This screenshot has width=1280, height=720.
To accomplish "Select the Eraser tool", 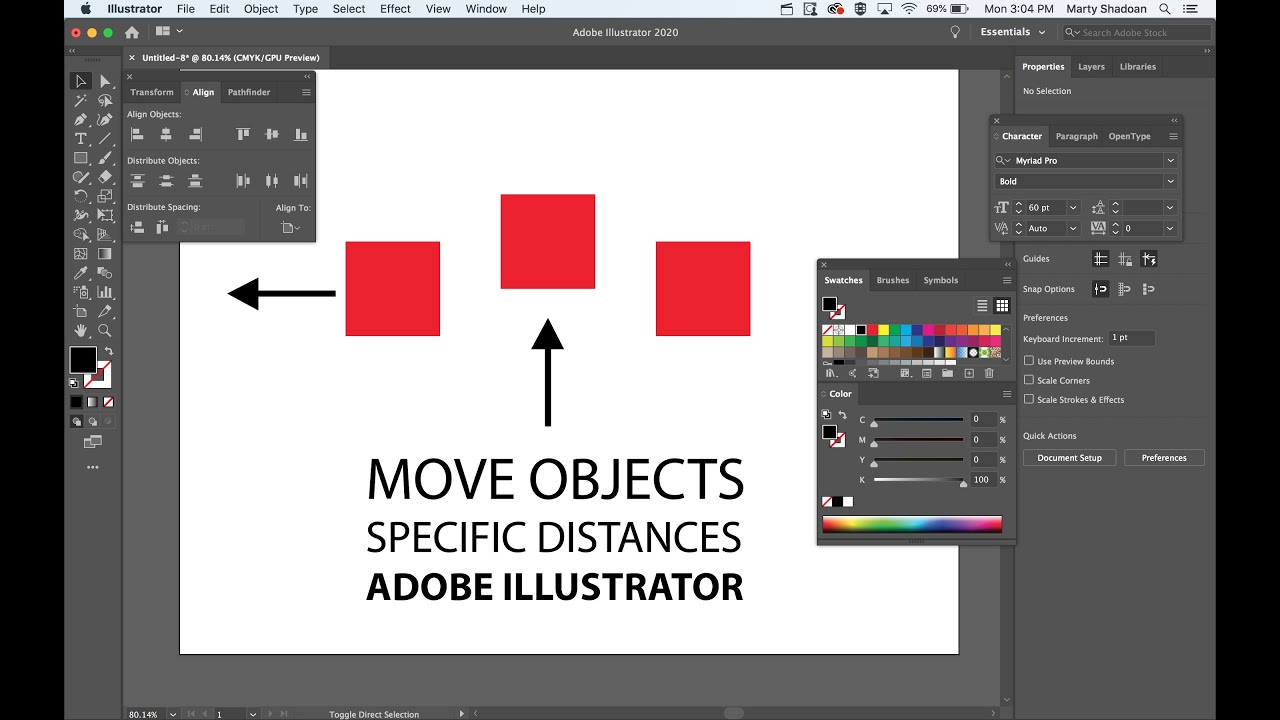I will [105, 177].
